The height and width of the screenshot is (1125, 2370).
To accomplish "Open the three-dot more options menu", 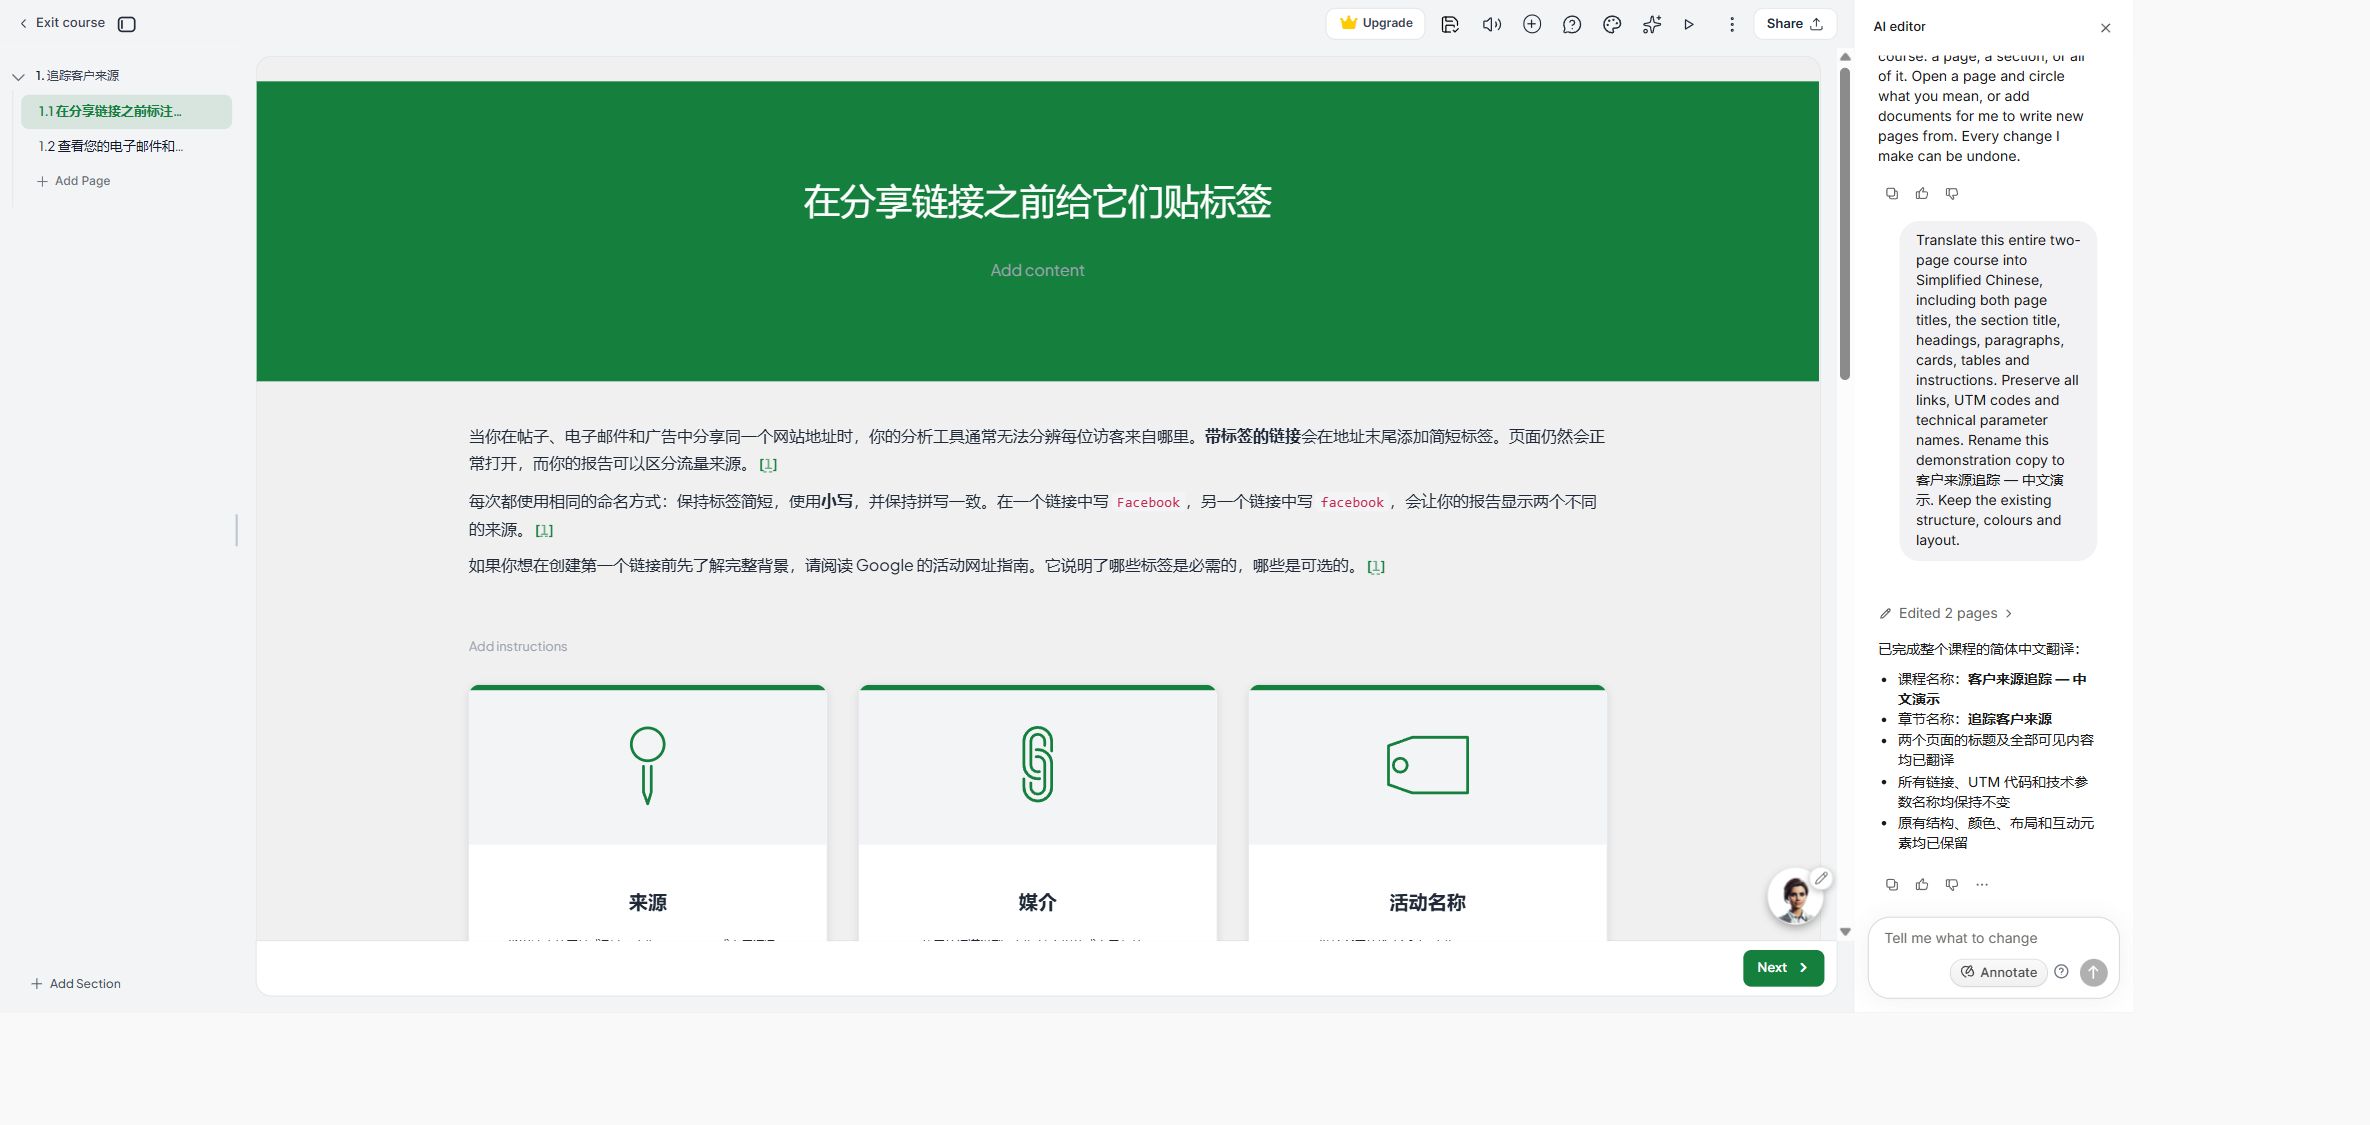I will (x=1732, y=24).
